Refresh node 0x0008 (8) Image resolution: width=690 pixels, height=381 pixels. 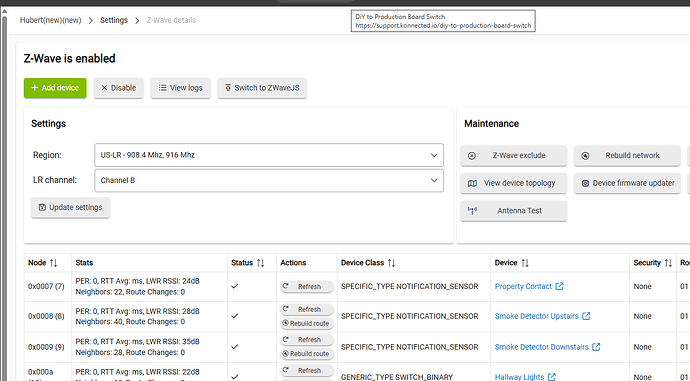coord(307,309)
